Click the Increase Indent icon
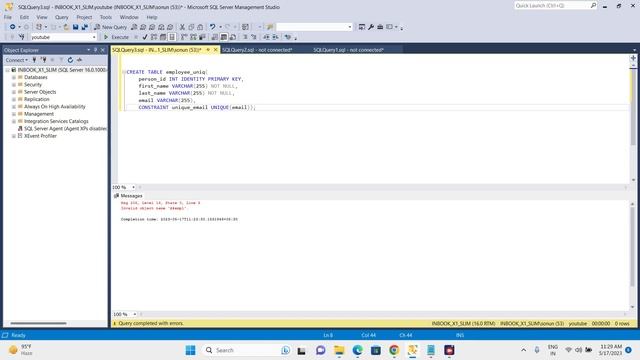Screen dimensions: 640x360 click(x=275, y=37)
